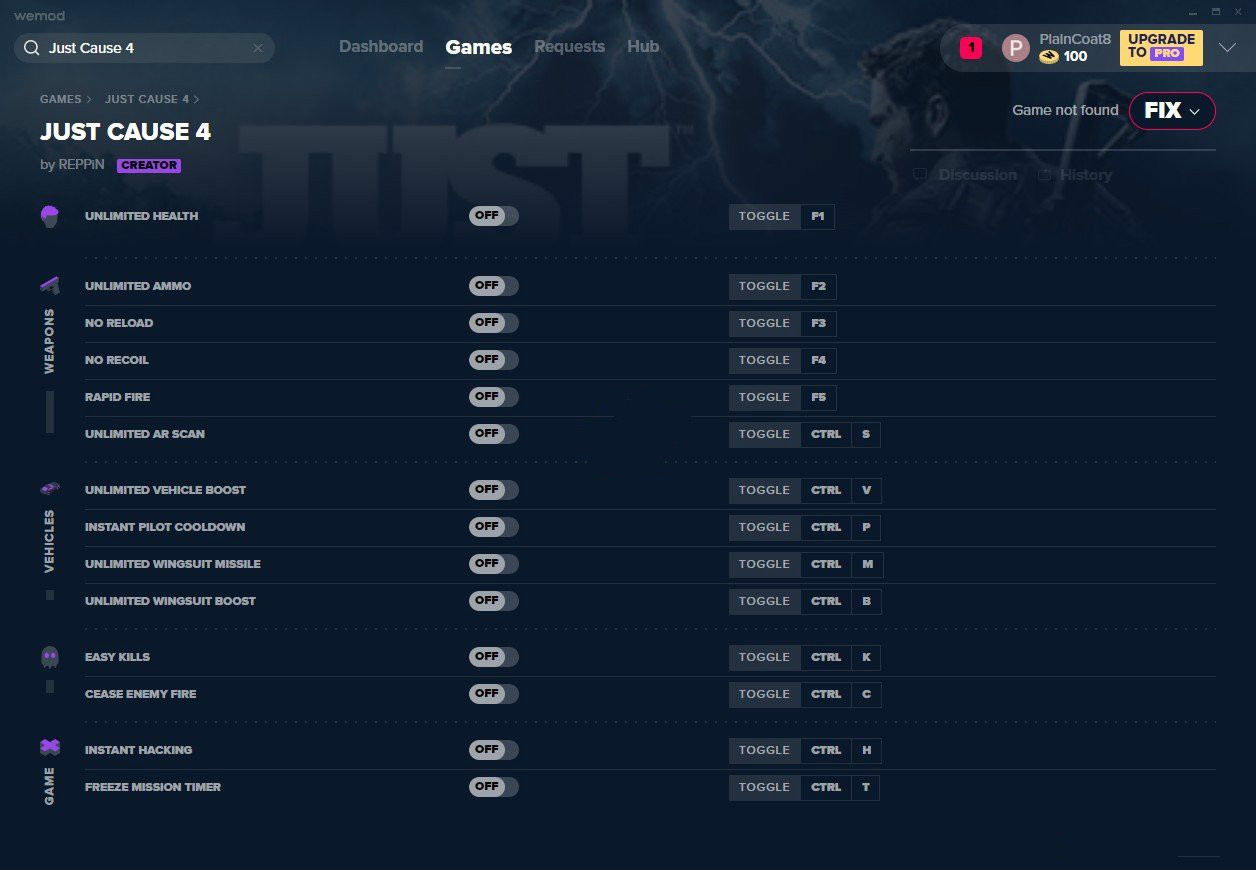The width and height of the screenshot is (1256, 870).
Task: Click the Vehicles category car icon
Action: coord(50,489)
